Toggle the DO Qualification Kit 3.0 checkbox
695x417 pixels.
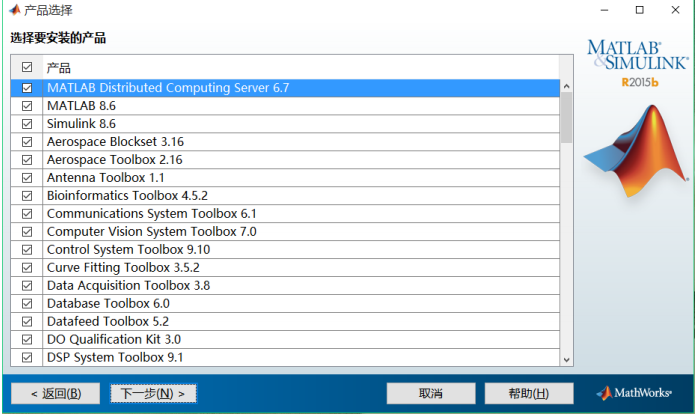tap(27, 339)
